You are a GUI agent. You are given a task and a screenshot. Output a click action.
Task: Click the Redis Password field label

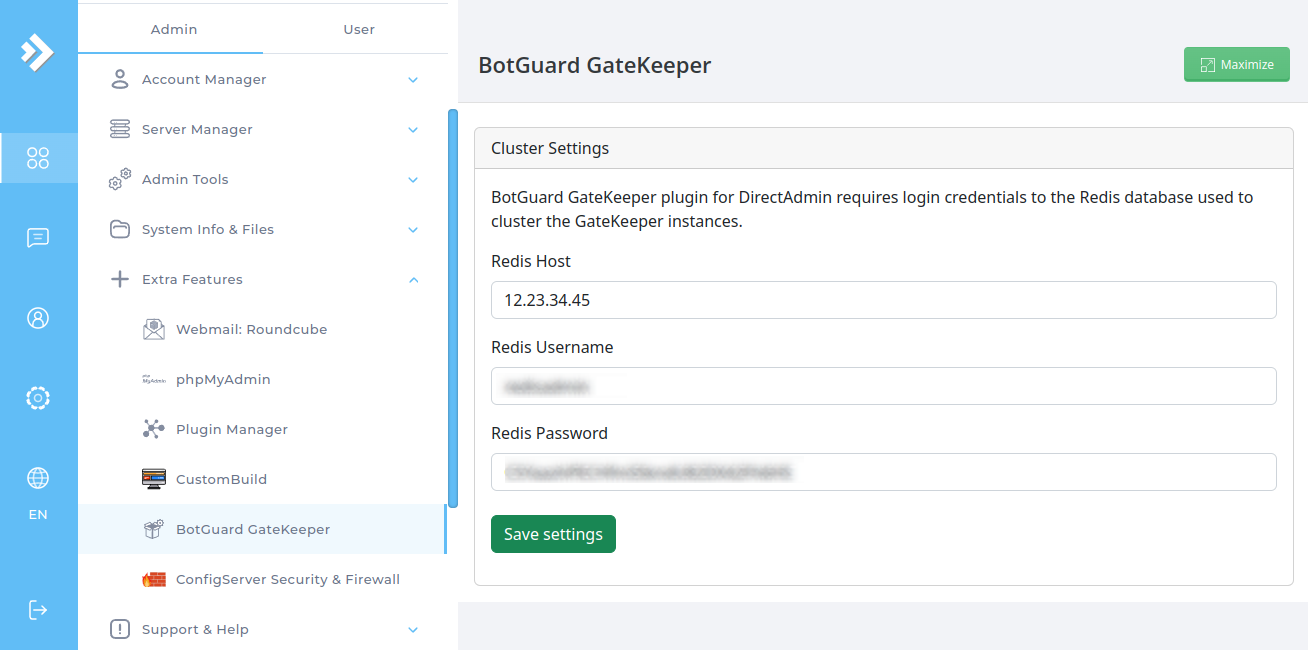pyautogui.click(x=549, y=433)
